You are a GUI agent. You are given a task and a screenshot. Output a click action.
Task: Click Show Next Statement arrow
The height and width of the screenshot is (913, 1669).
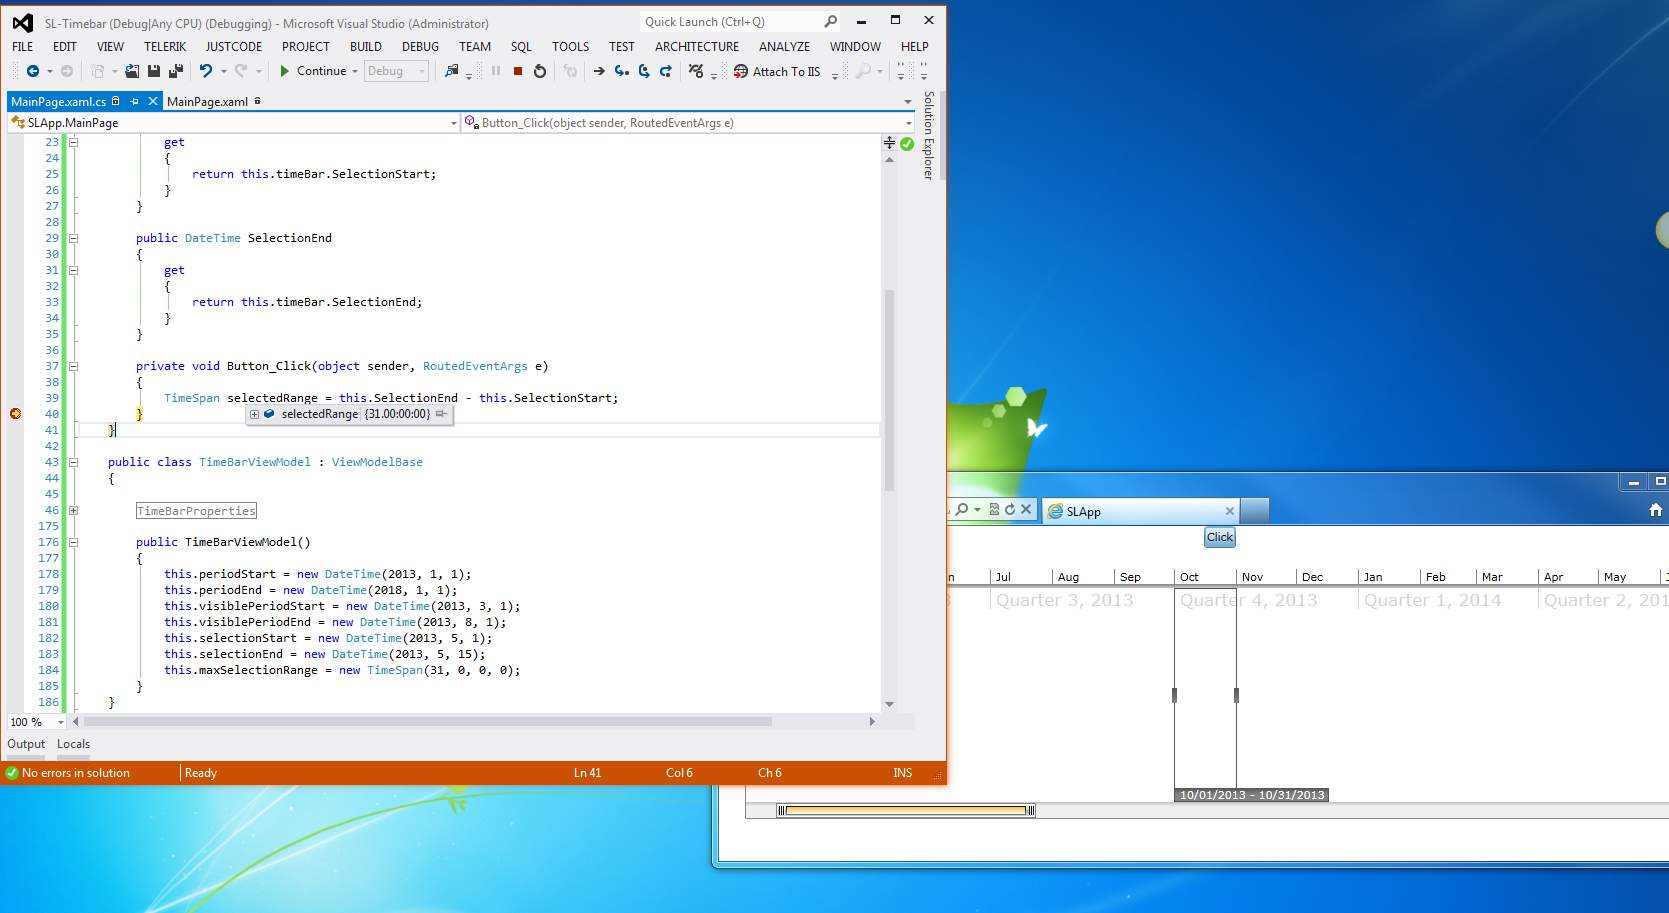click(x=599, y=71)
